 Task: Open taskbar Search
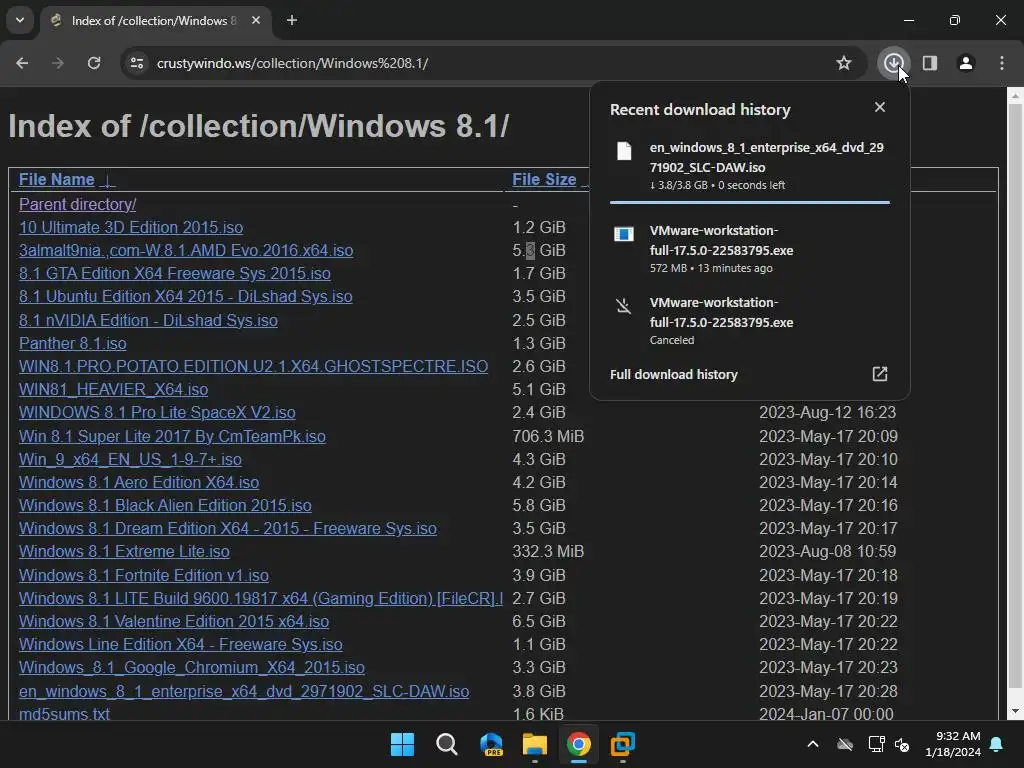[x=447, y=744]
